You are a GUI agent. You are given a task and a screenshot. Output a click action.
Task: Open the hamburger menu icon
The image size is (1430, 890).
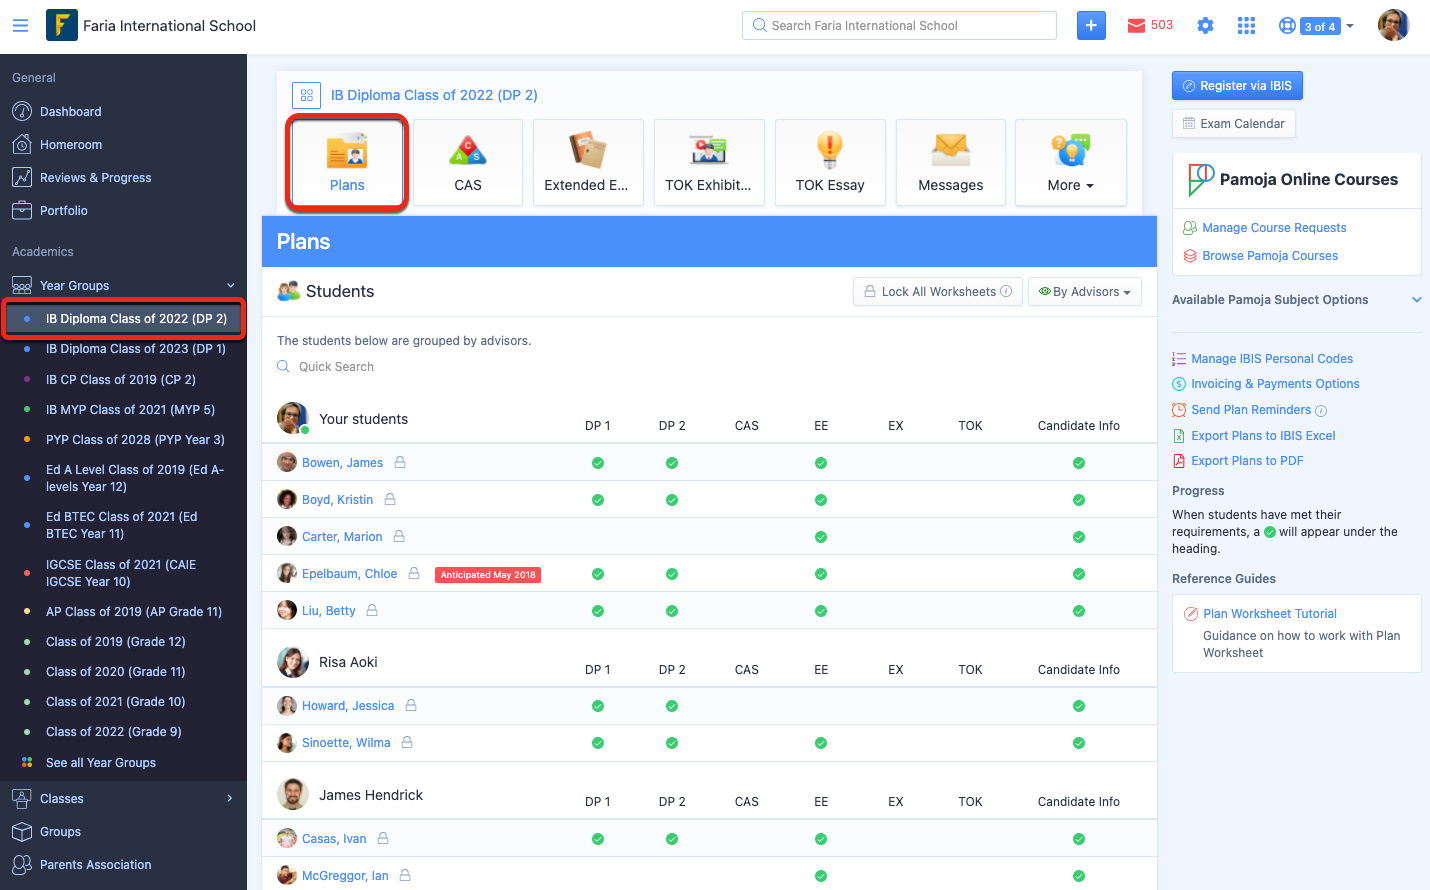tap(20, 26)
